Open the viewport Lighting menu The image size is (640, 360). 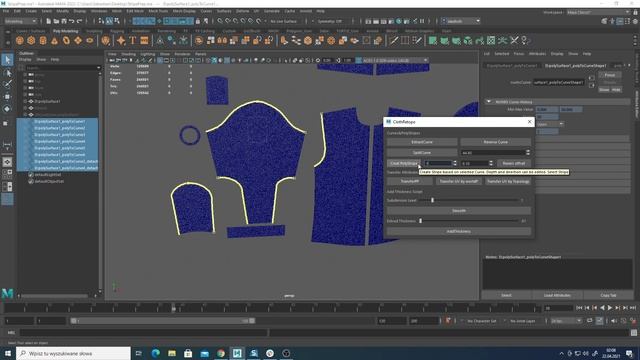click(148, 54)
